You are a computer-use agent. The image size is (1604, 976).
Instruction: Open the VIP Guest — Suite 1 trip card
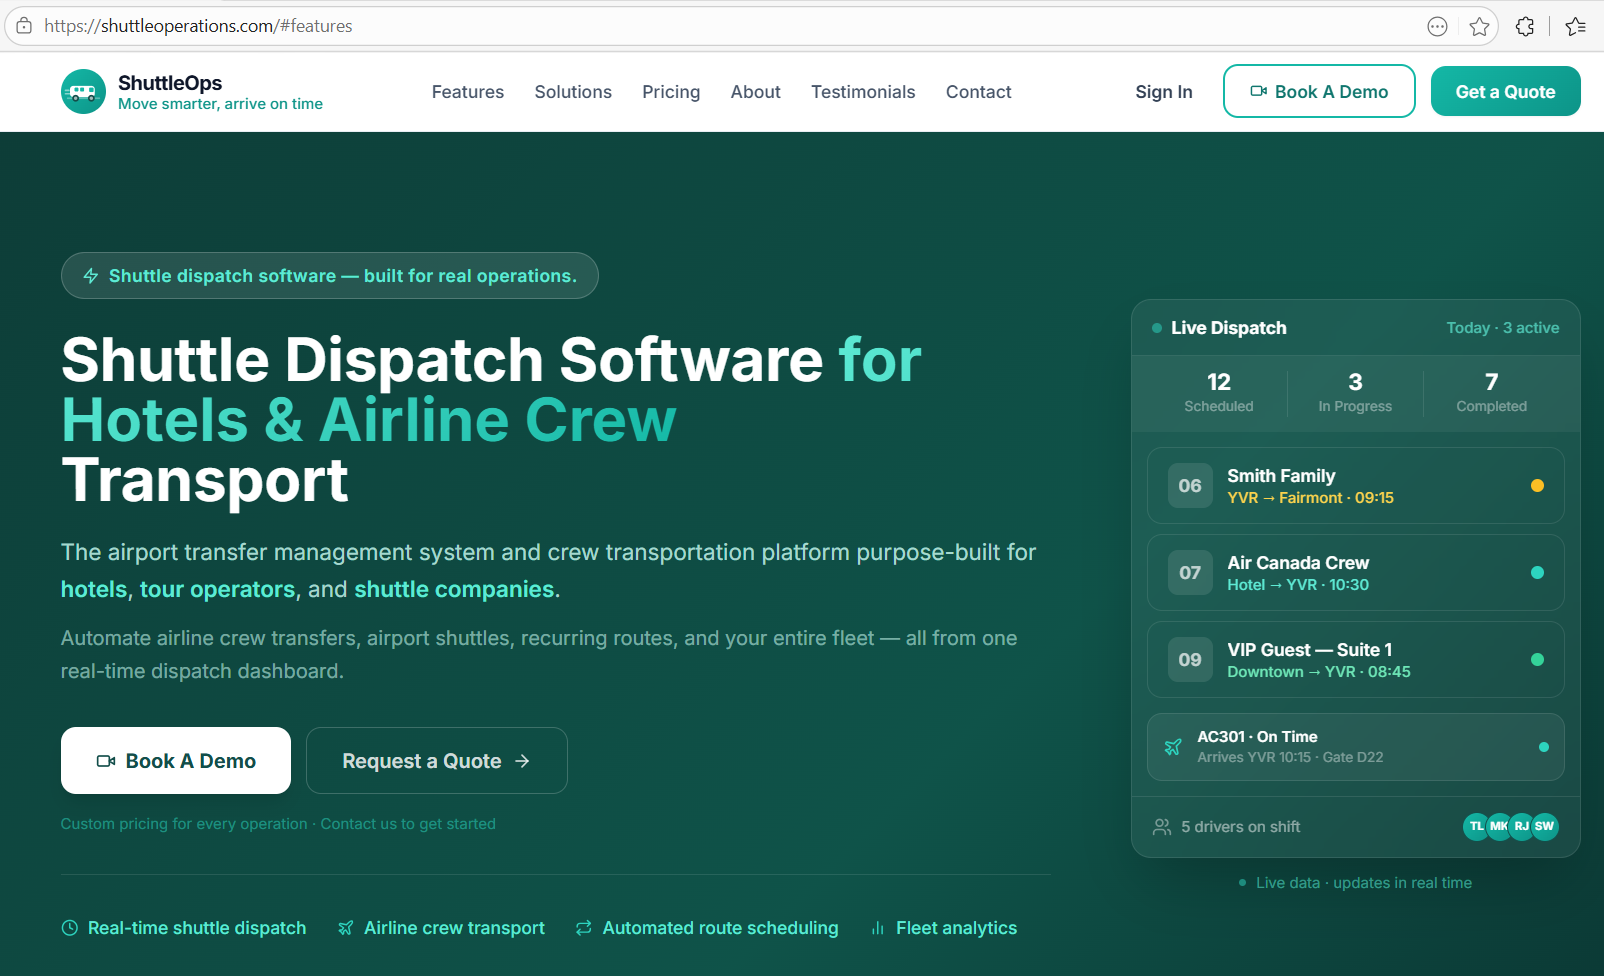pos(1356,660)
